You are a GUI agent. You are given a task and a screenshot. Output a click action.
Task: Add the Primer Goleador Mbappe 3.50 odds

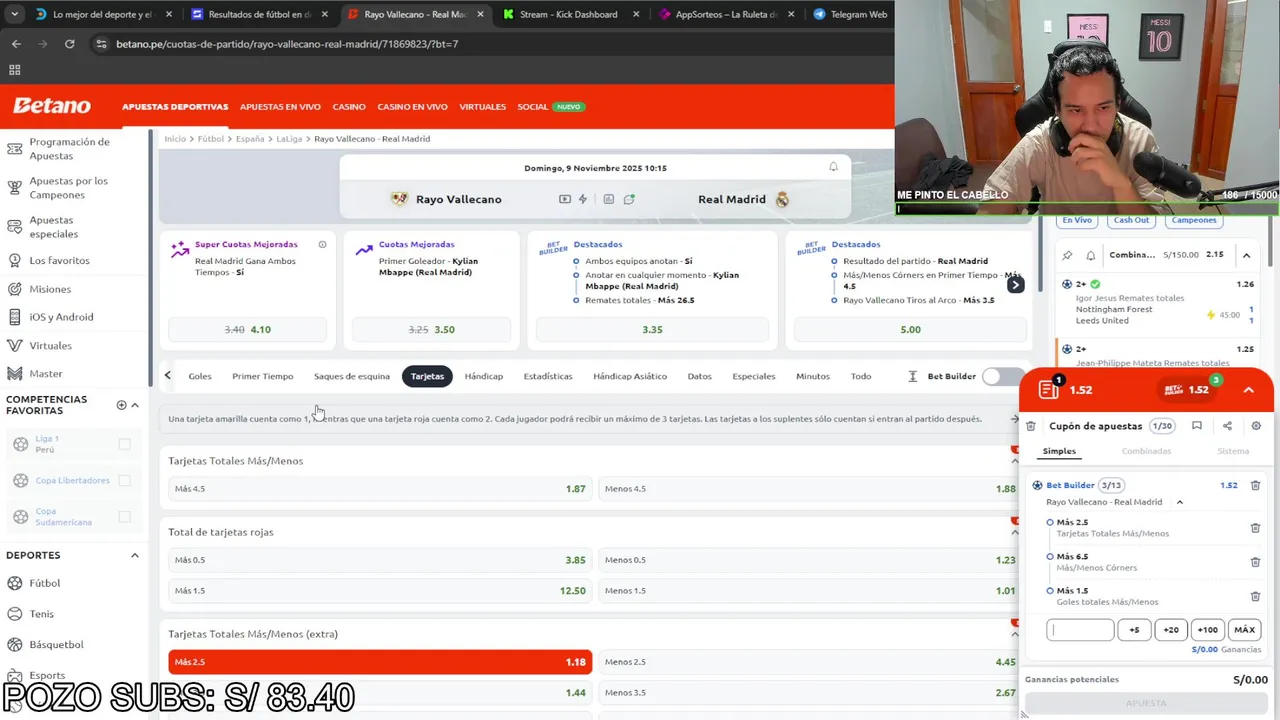pos(431,329)
